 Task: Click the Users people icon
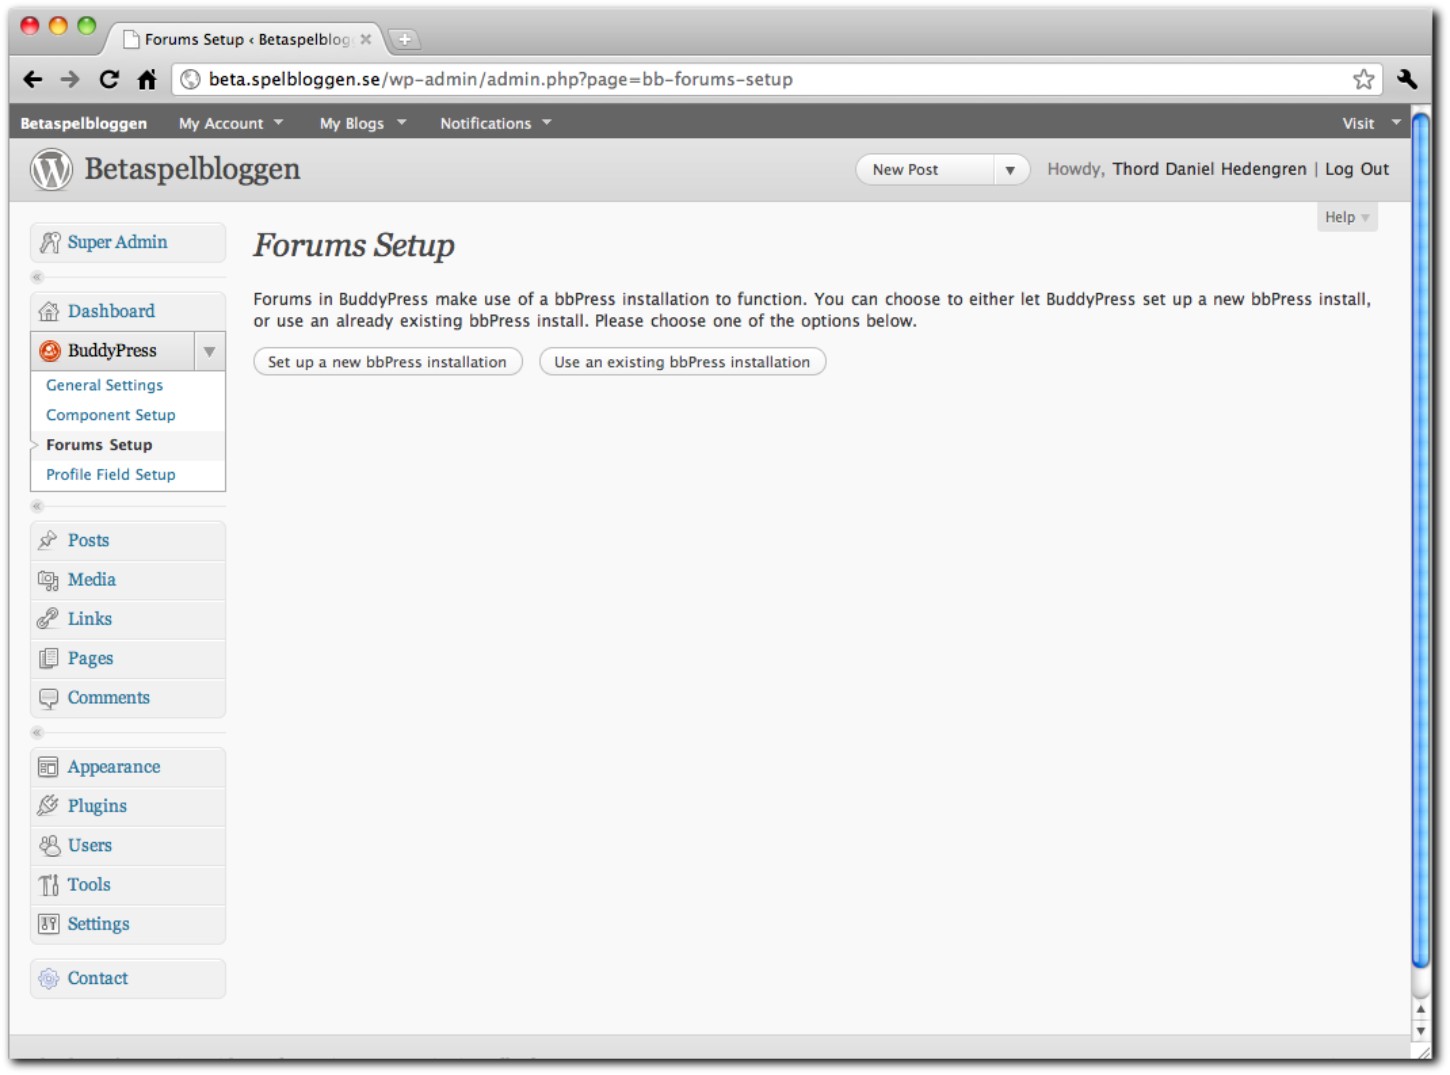[48, 846]
